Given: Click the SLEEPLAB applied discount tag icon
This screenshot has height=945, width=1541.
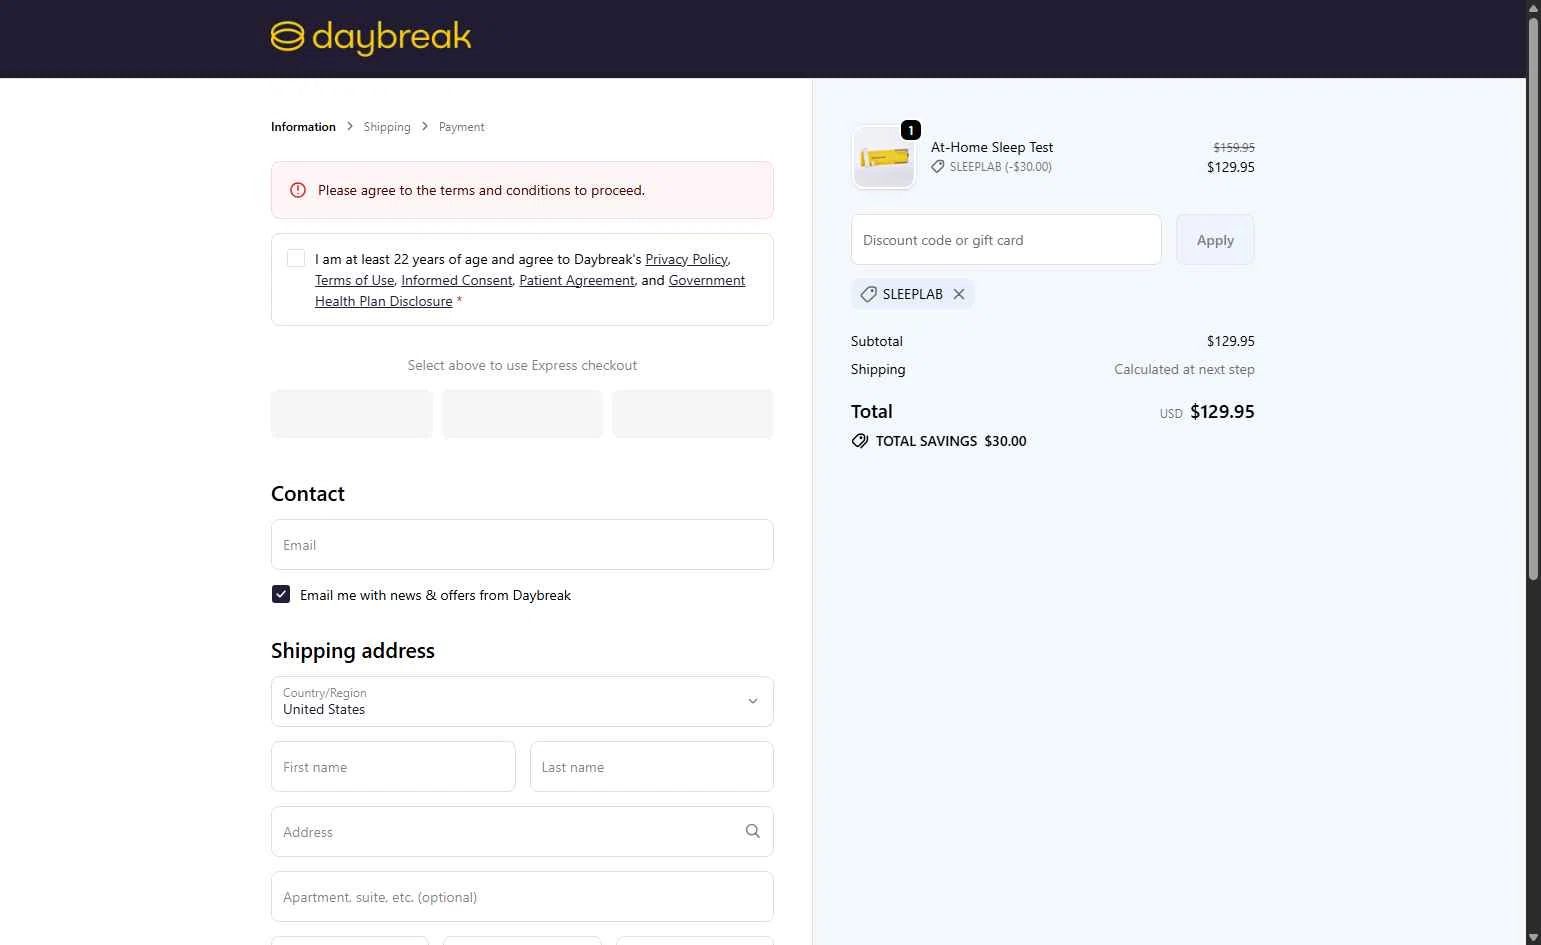Looking at the screenshot, I should pyautogui.click(x=868, y=294).
